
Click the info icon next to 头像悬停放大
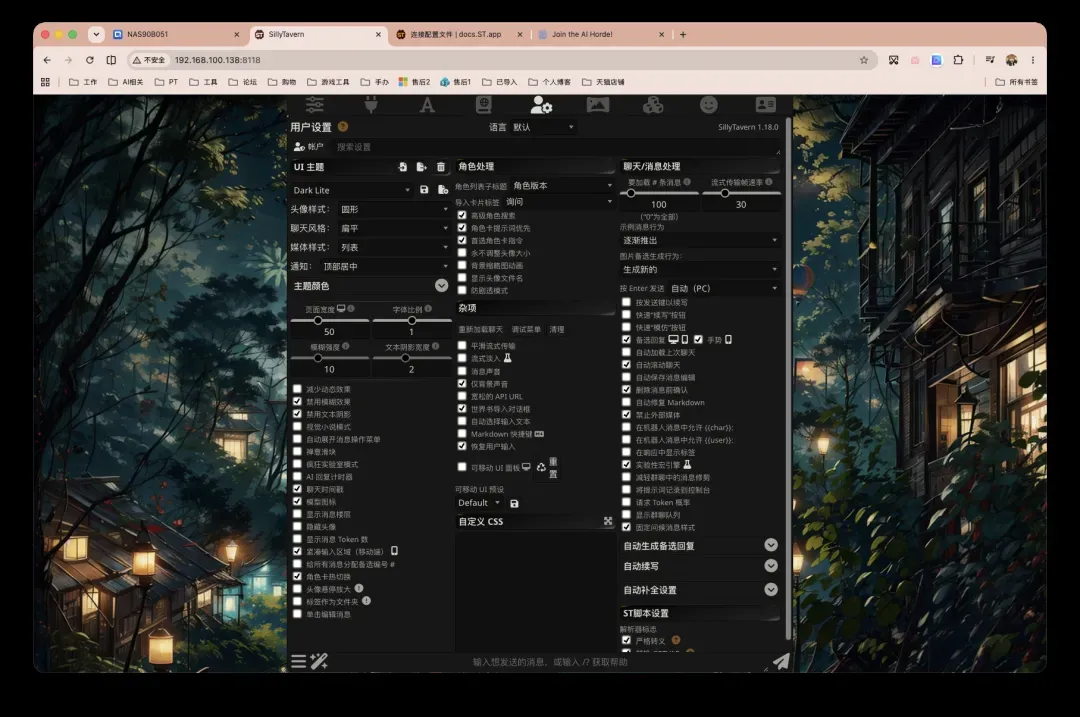click(x=359, y=588)
